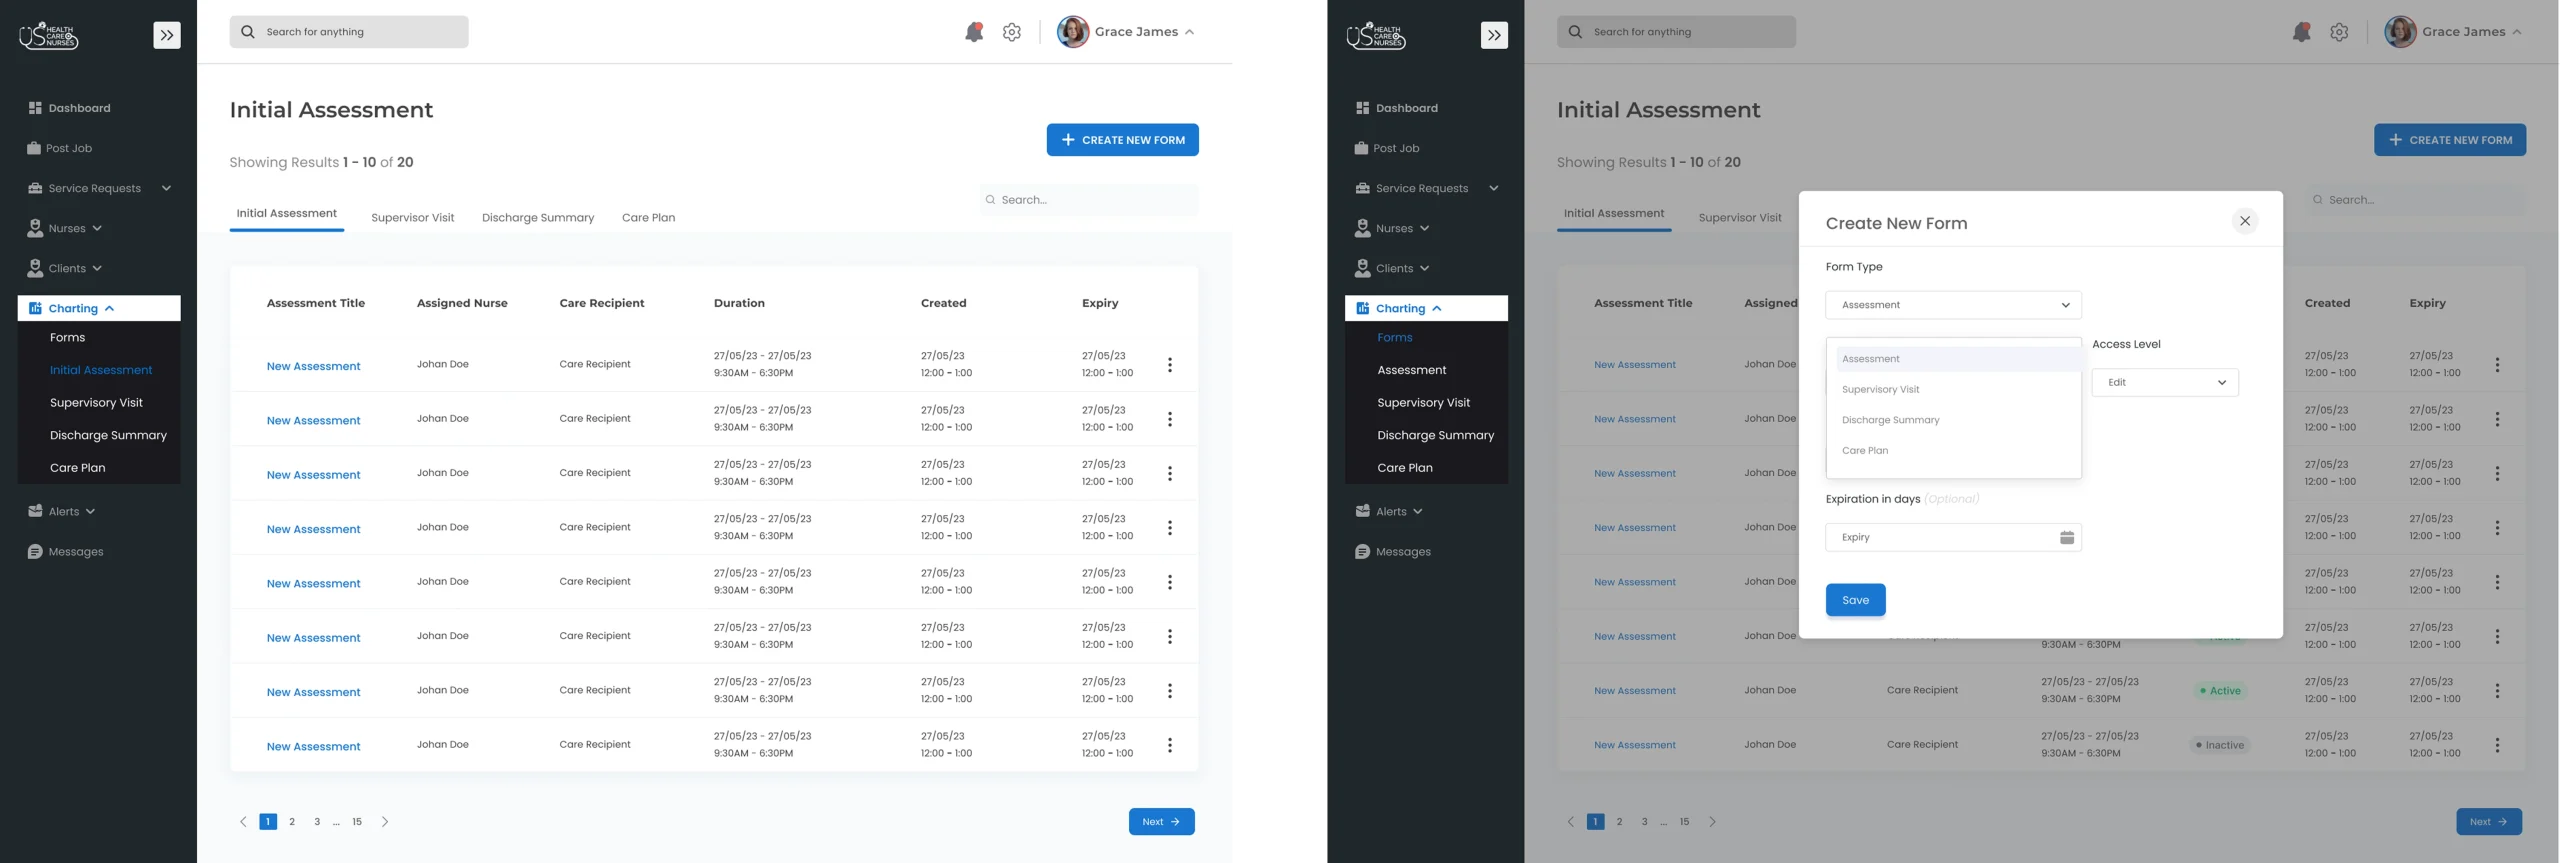Go to page 15 in left screen pagination
This screenshot has width=2560, height=863.
click(357, 822)
